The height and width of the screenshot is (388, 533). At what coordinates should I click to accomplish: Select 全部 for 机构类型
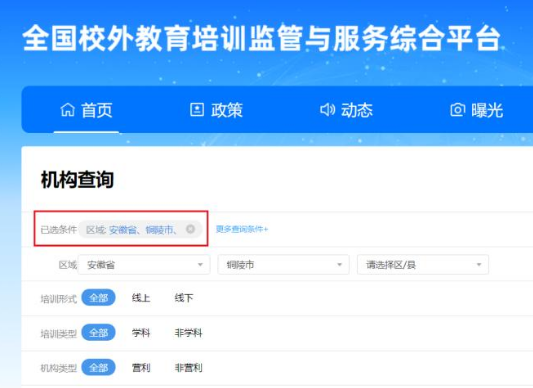99,367
